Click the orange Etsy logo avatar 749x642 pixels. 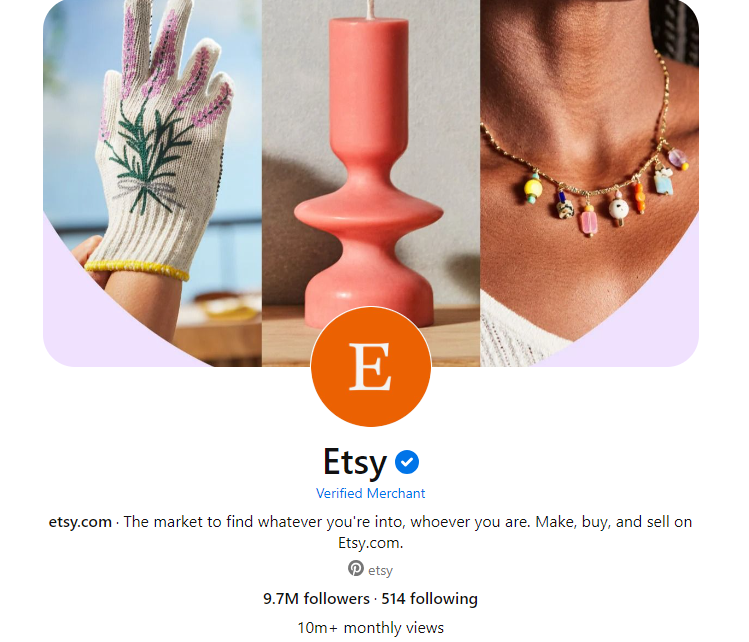(371, 366)
